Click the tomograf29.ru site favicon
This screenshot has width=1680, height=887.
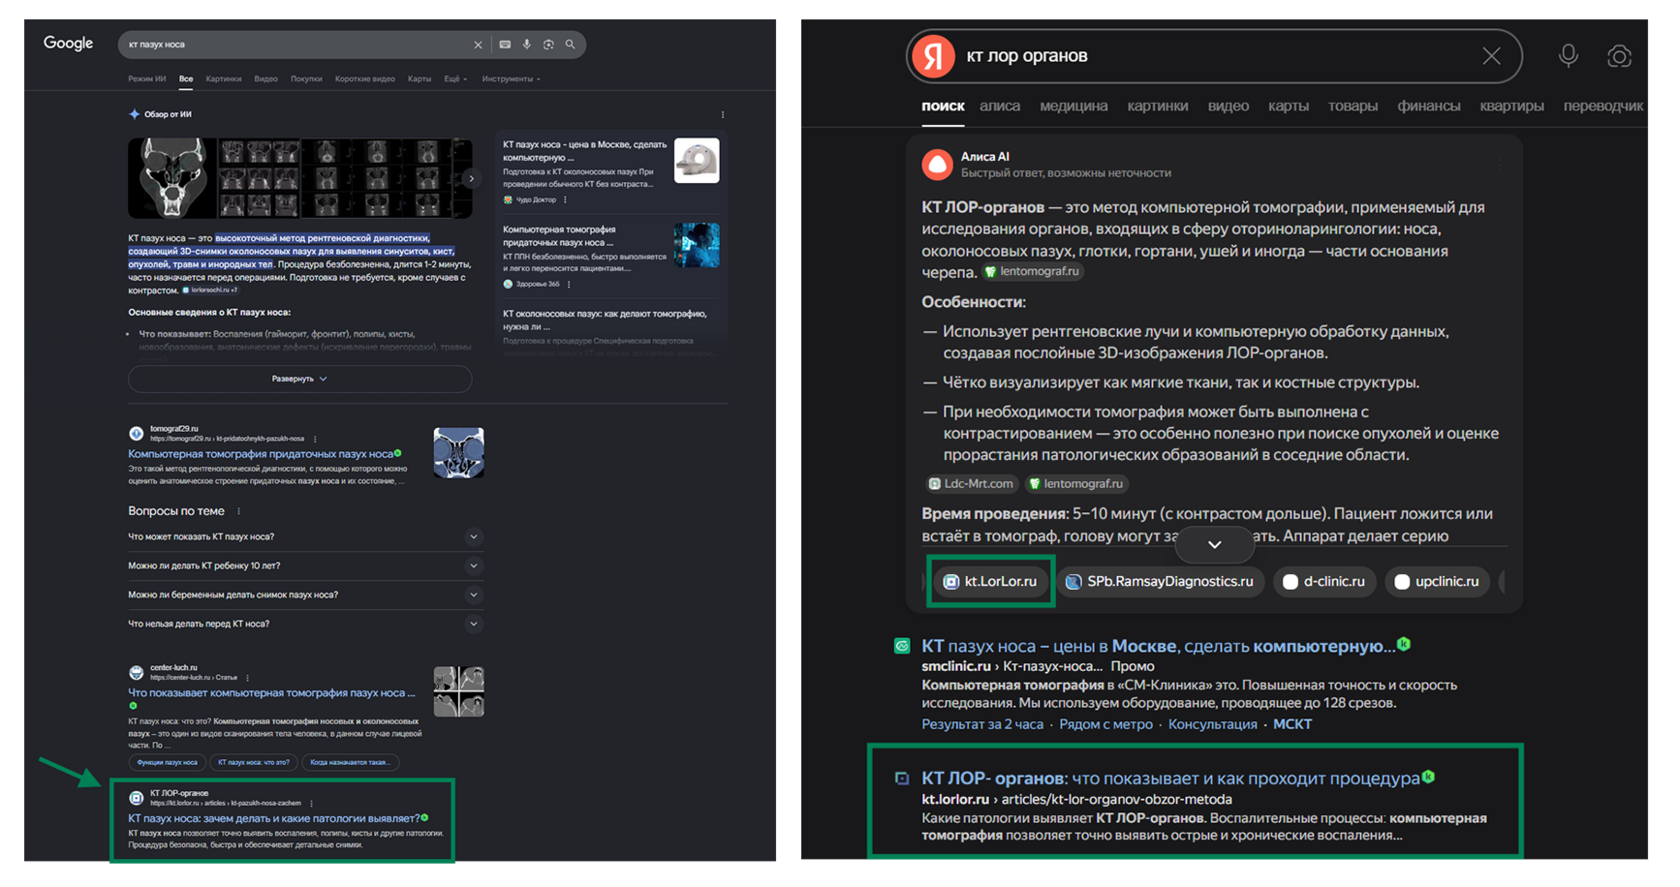[x=136, y=434]
